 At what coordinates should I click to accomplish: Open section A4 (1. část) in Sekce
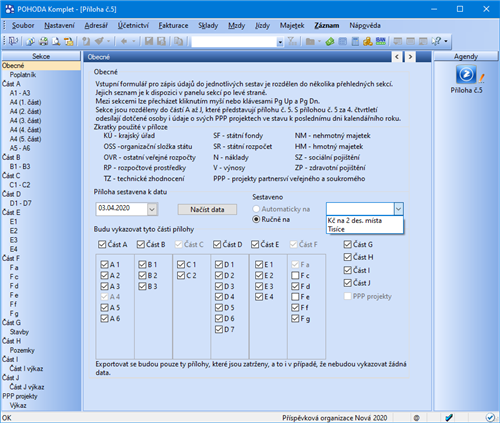pos(25,102)
